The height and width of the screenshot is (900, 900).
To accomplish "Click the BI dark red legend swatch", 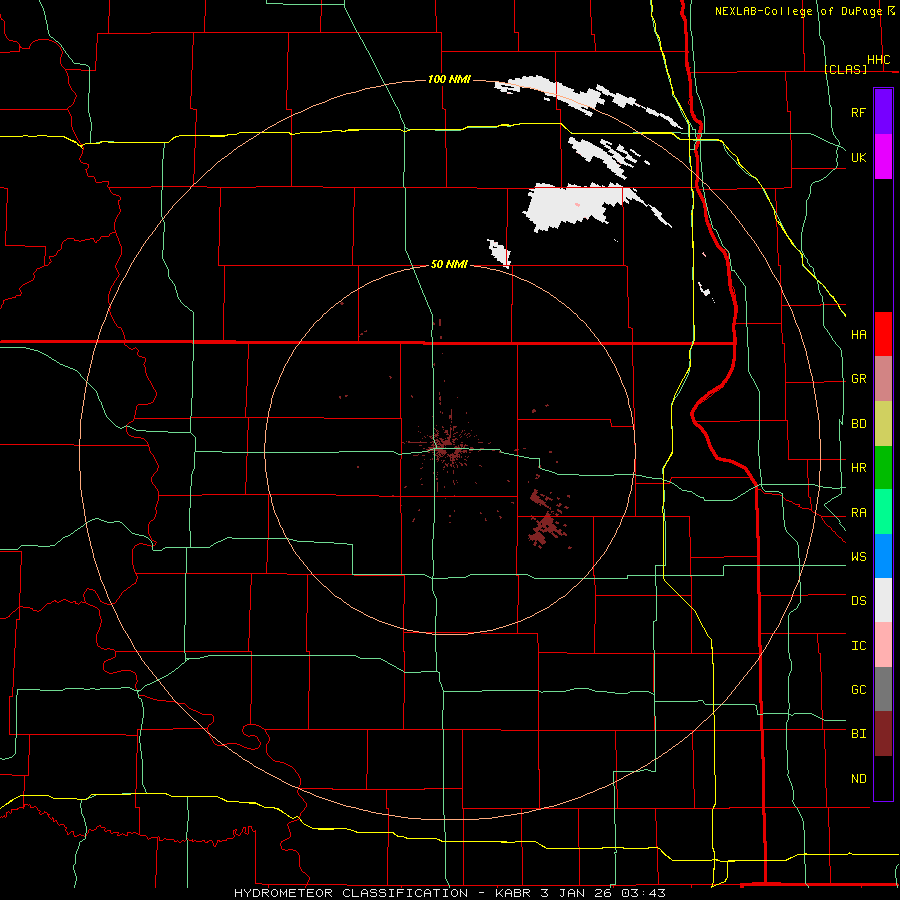I will click(883, 734).
